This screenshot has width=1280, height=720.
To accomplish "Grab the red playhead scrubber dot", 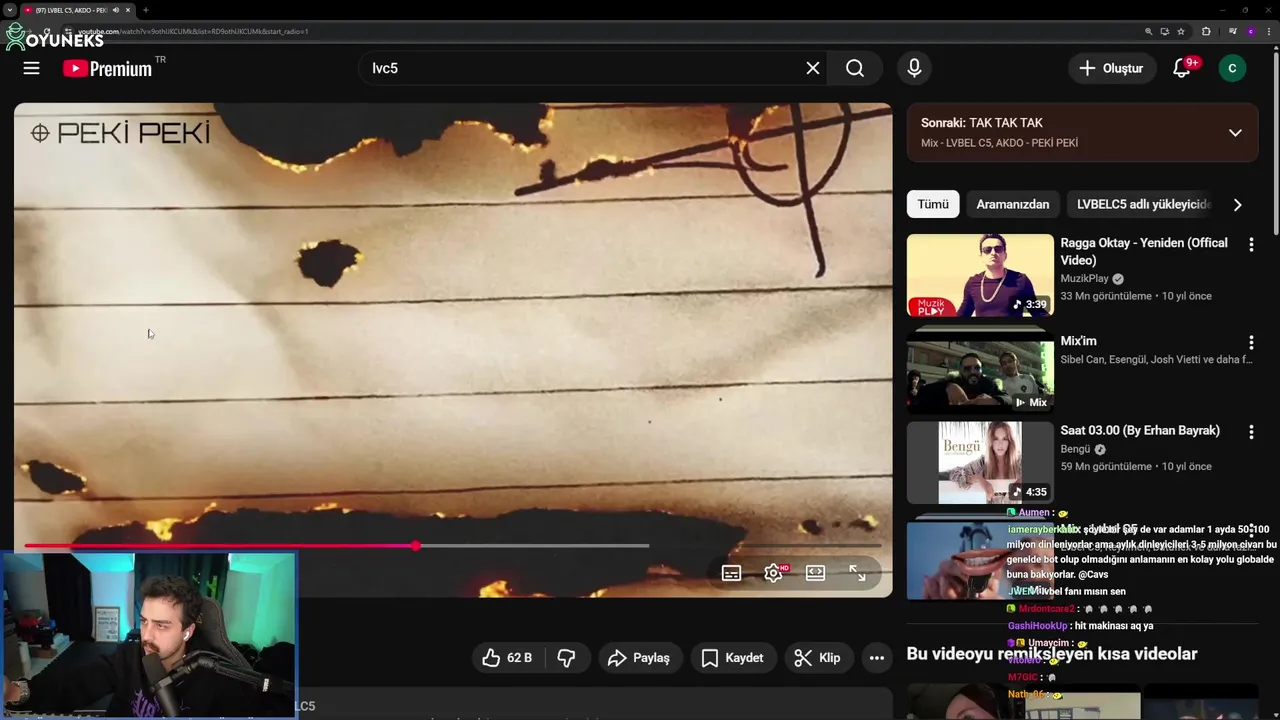I will point(415,546).
